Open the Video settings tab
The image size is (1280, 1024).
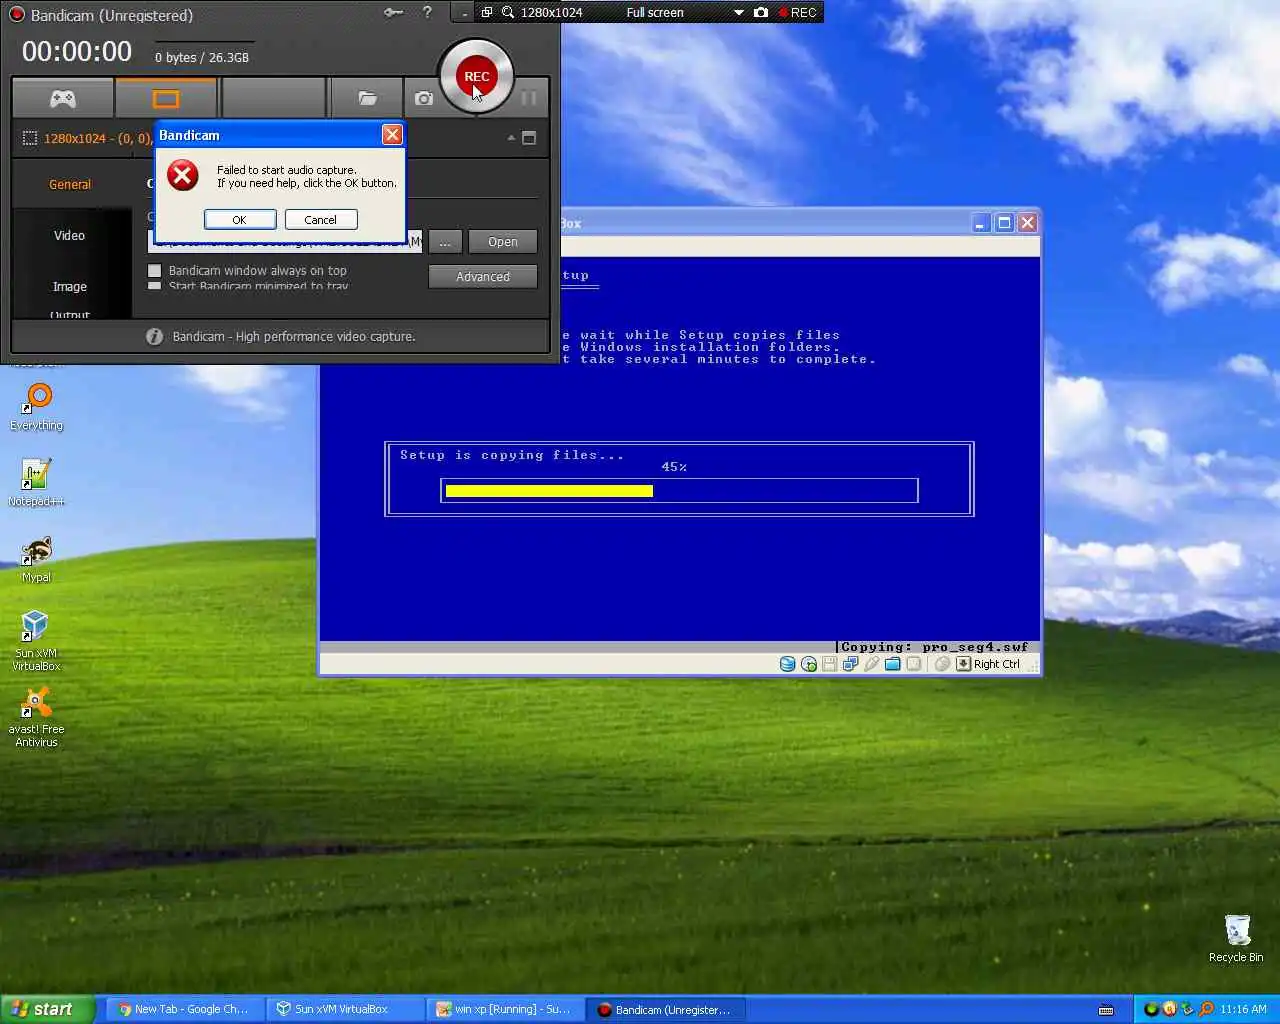pyautogui.click(x=70, y=235)
